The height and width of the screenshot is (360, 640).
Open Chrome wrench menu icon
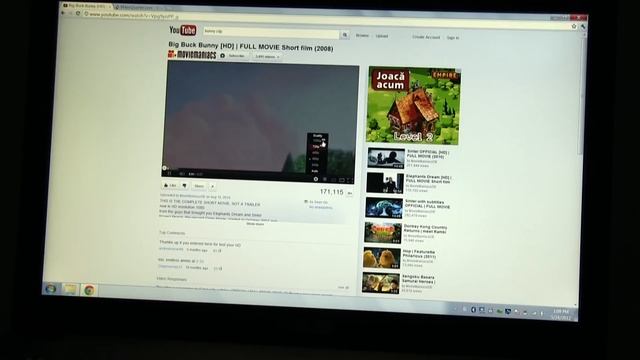pyautogui.click(x=583, y=27)
